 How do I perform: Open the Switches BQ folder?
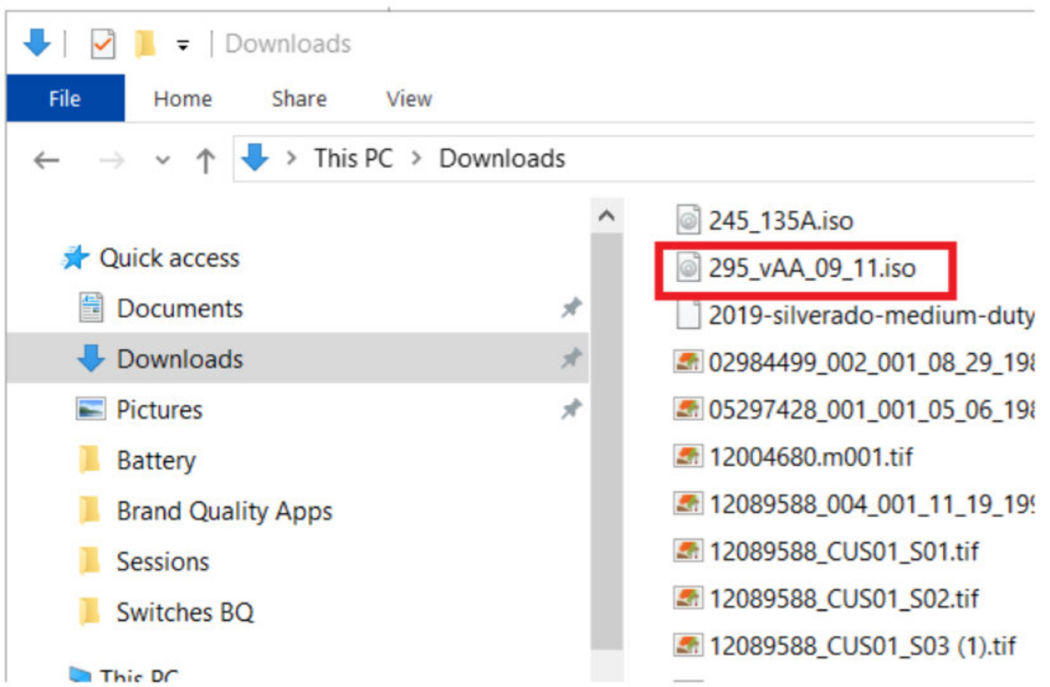click(185, 612)
